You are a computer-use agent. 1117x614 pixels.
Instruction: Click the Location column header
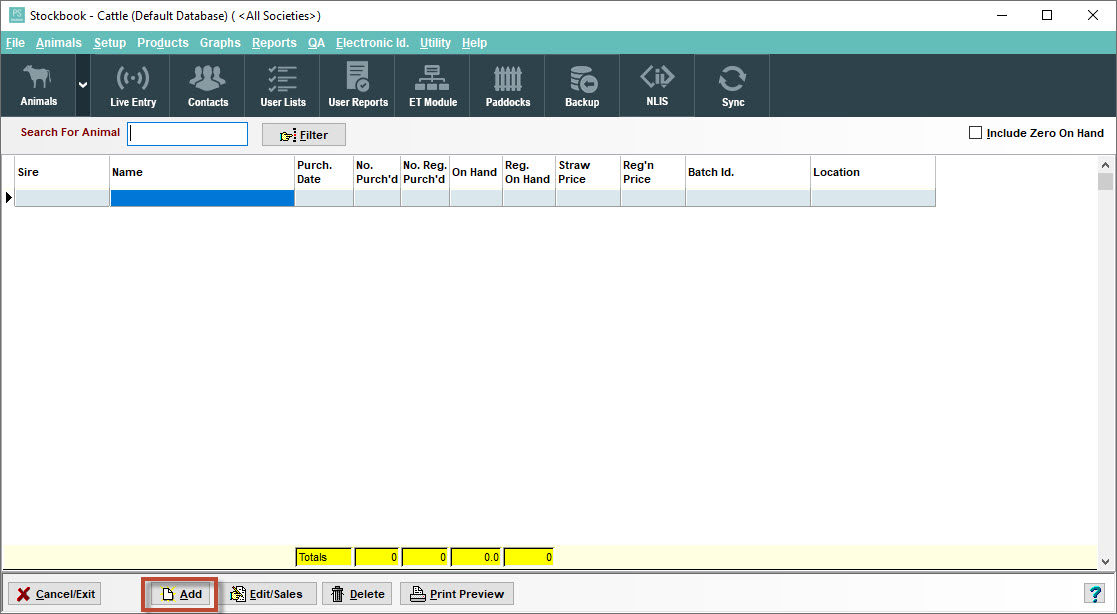click(873, 172)
